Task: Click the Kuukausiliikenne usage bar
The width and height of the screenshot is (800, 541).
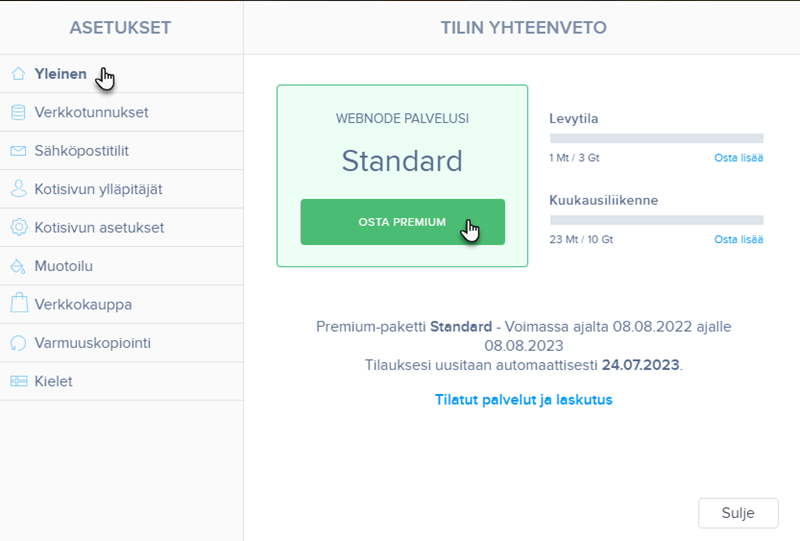Action: [656, 219]
